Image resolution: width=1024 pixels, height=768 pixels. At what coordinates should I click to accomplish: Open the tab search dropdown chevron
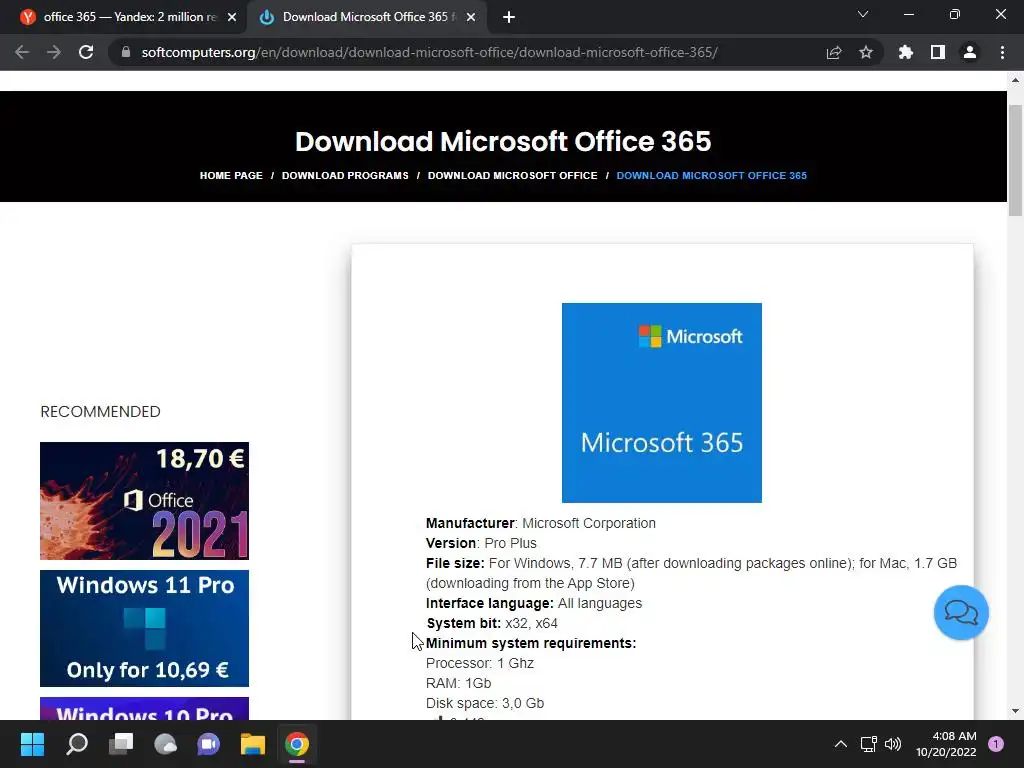(863, 14)
